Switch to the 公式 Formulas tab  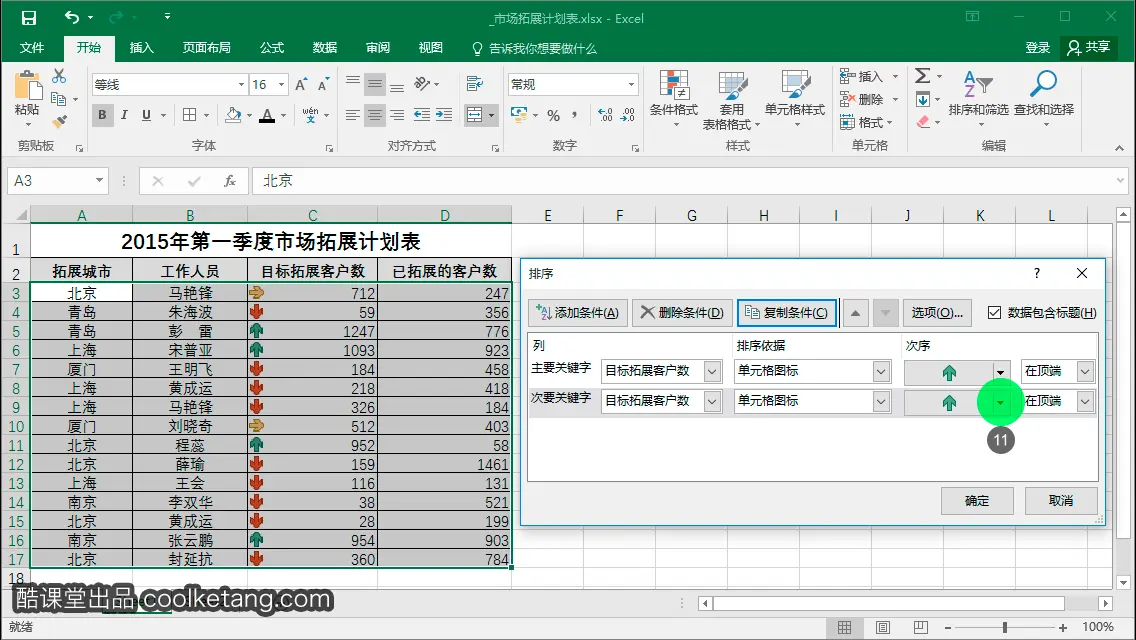tap(272, 48)
